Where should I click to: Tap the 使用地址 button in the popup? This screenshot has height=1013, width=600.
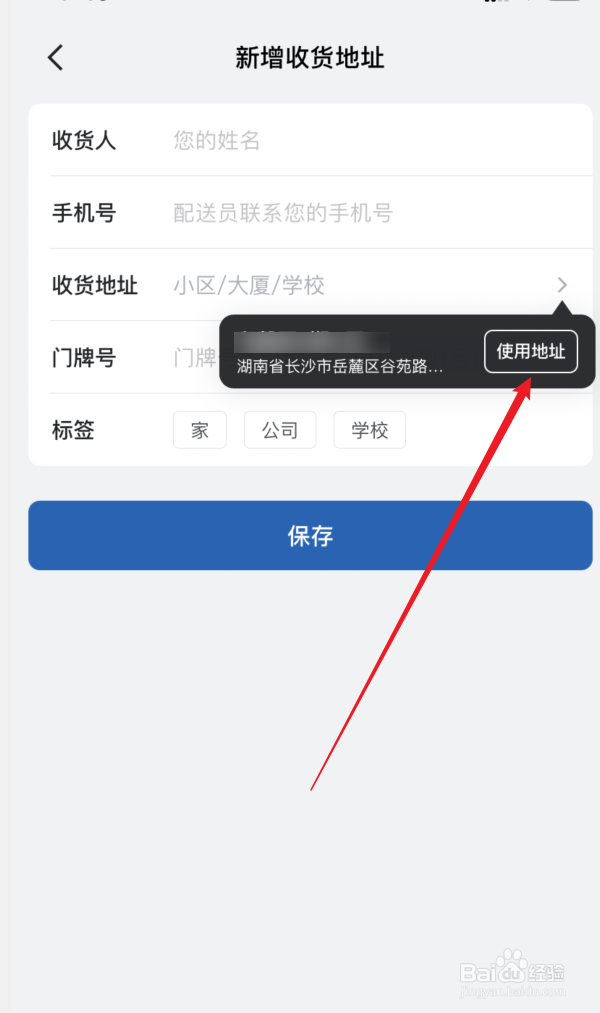coord(531,351)
